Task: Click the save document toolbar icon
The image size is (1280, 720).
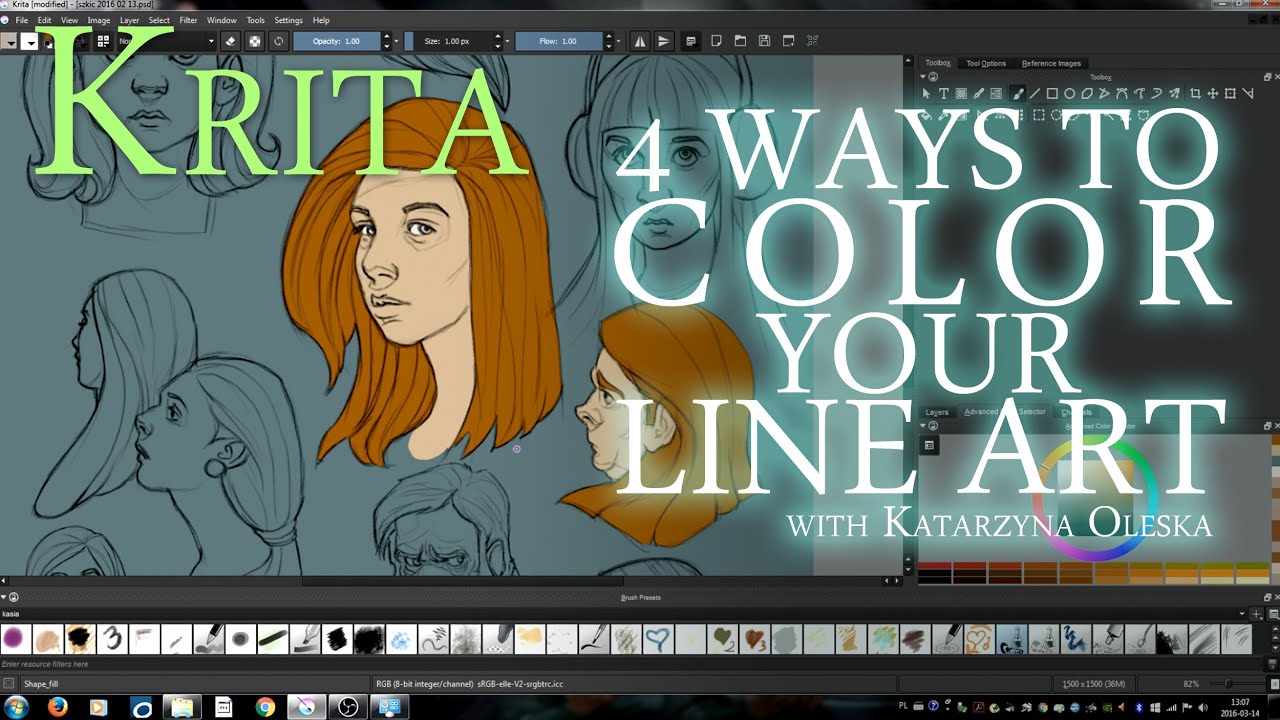Action: tap(764, 41)
